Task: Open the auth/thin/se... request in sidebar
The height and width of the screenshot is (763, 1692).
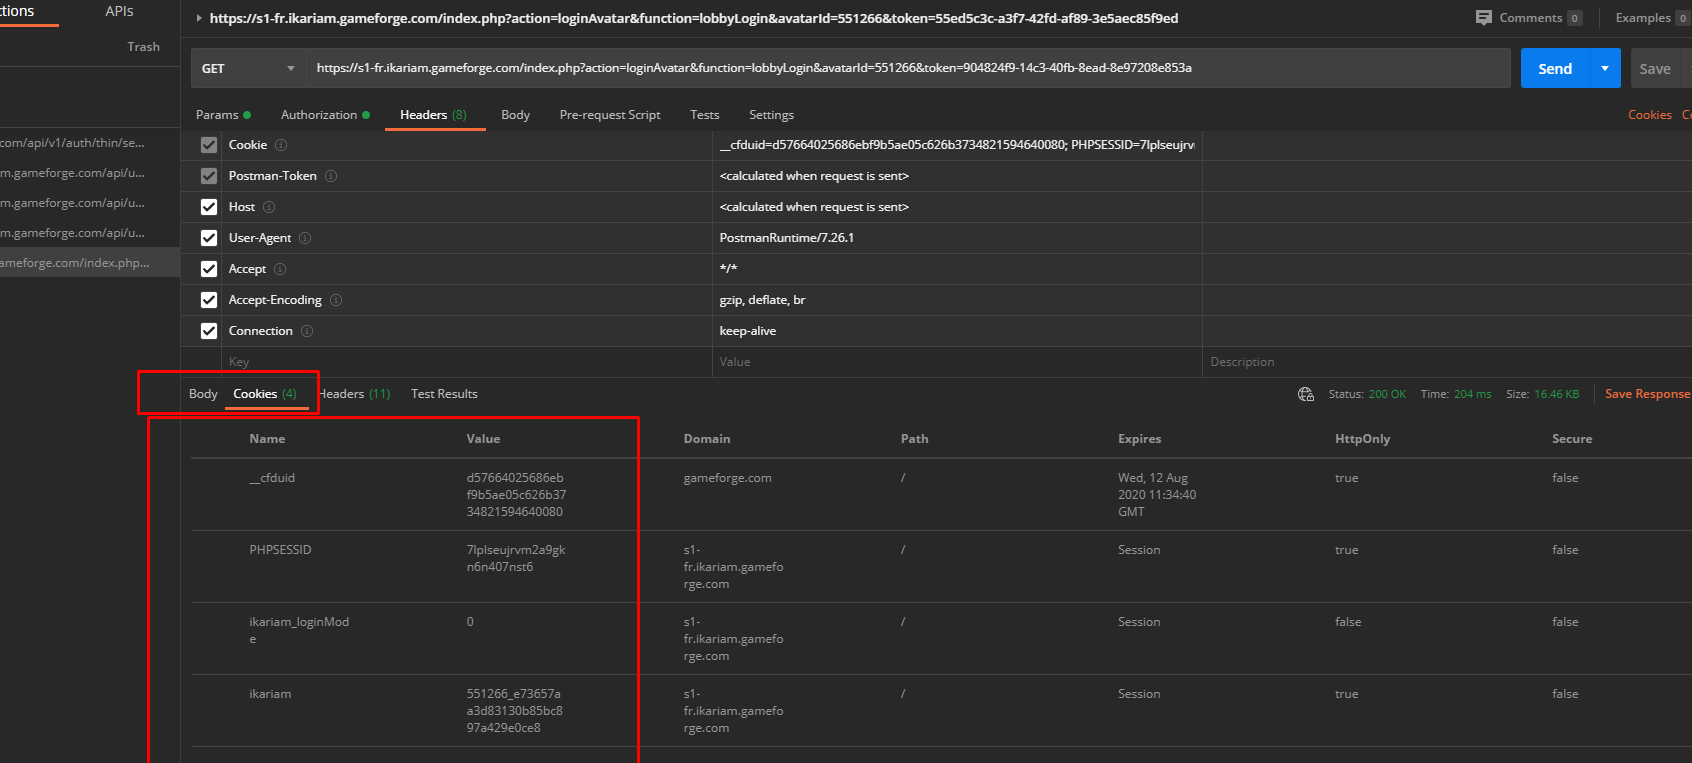Action: coord(73,143)
